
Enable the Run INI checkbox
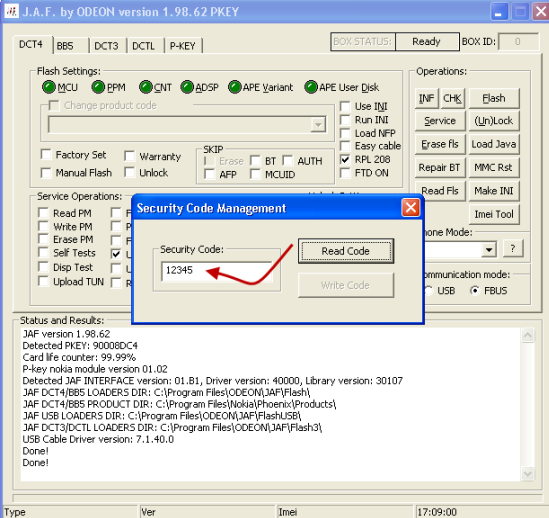[x=345, y=120]
